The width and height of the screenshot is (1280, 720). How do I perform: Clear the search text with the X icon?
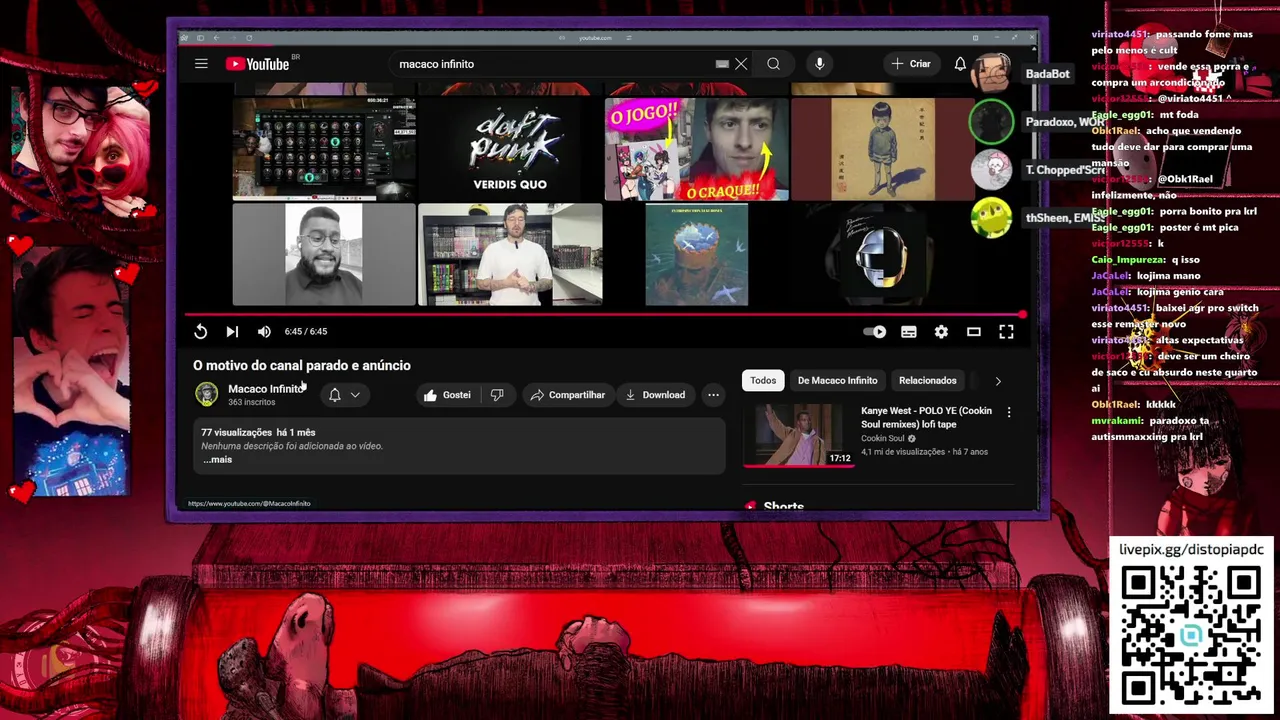741,64
